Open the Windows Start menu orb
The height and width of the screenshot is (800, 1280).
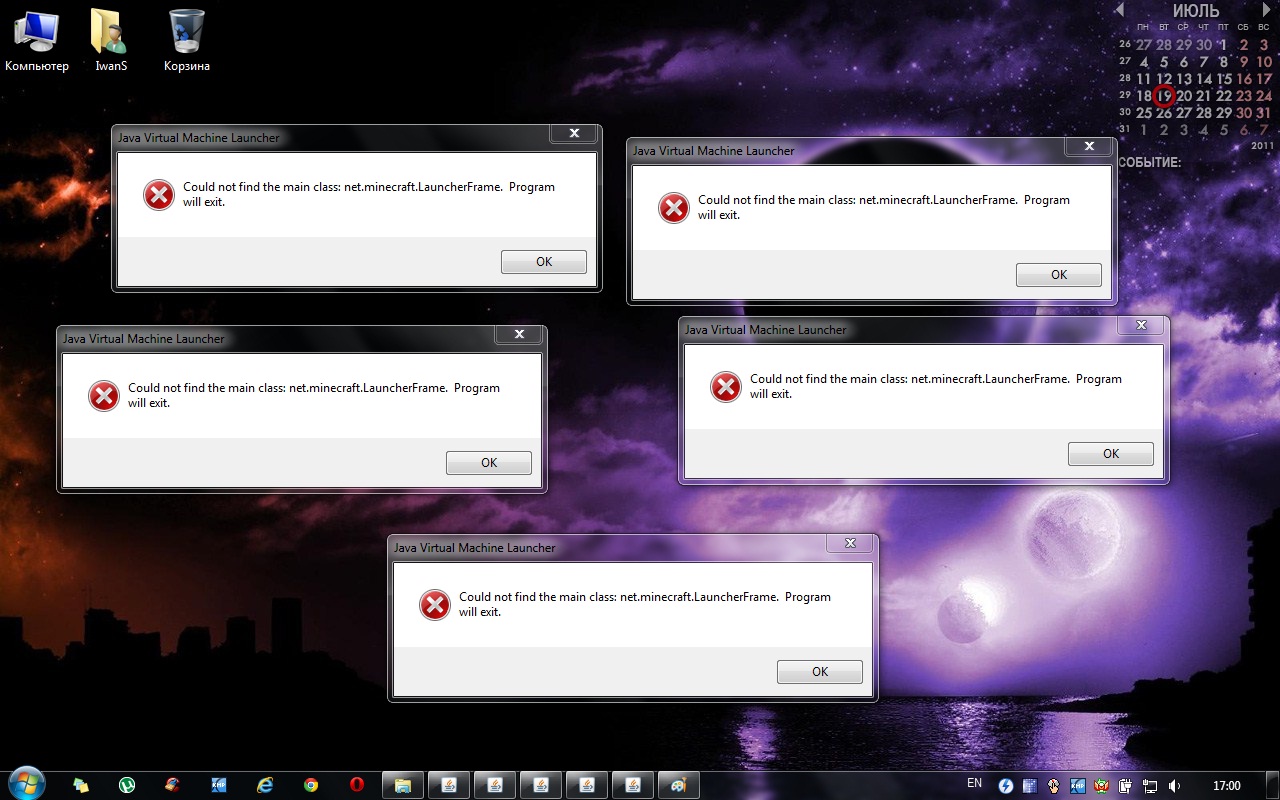pyautogui.click(x=26, y=782)
